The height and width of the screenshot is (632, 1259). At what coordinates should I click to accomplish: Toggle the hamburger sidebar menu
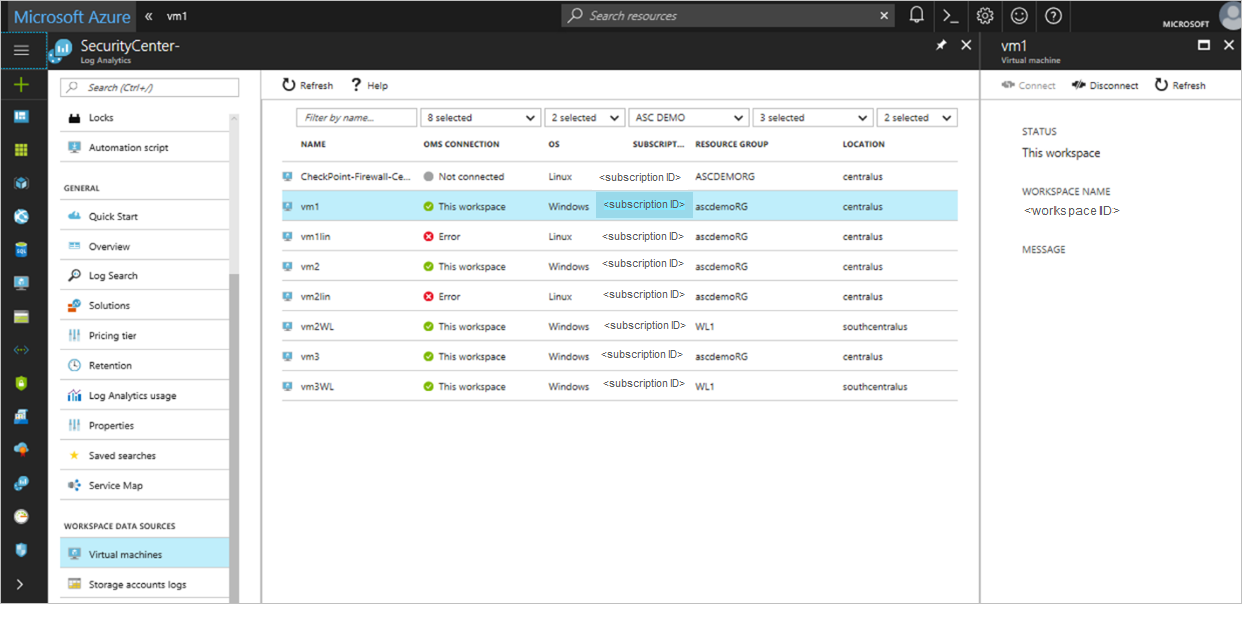(x=21, y=50)
